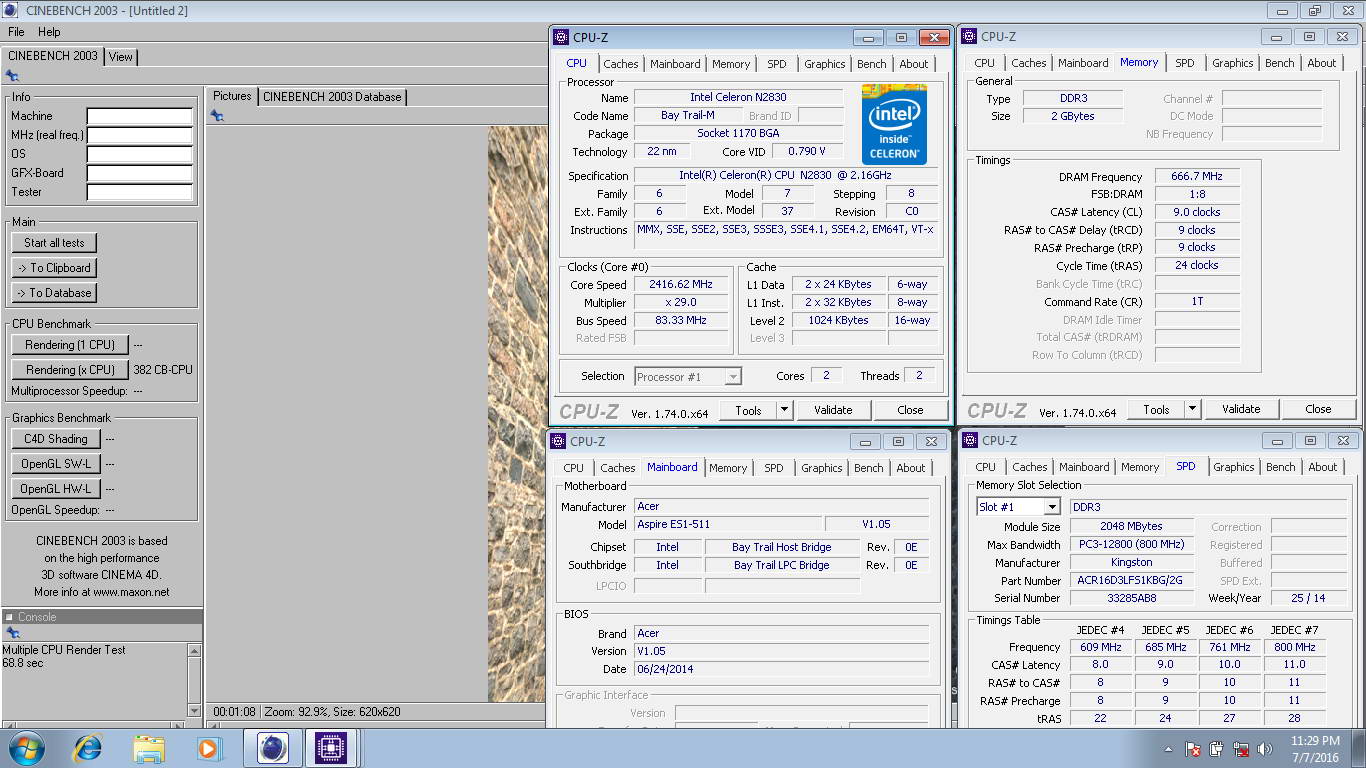Viewport: 1366px width, 768px height.
Task: Switch to the View tab in CINEBENCH
Action: [x=121, y=57]
